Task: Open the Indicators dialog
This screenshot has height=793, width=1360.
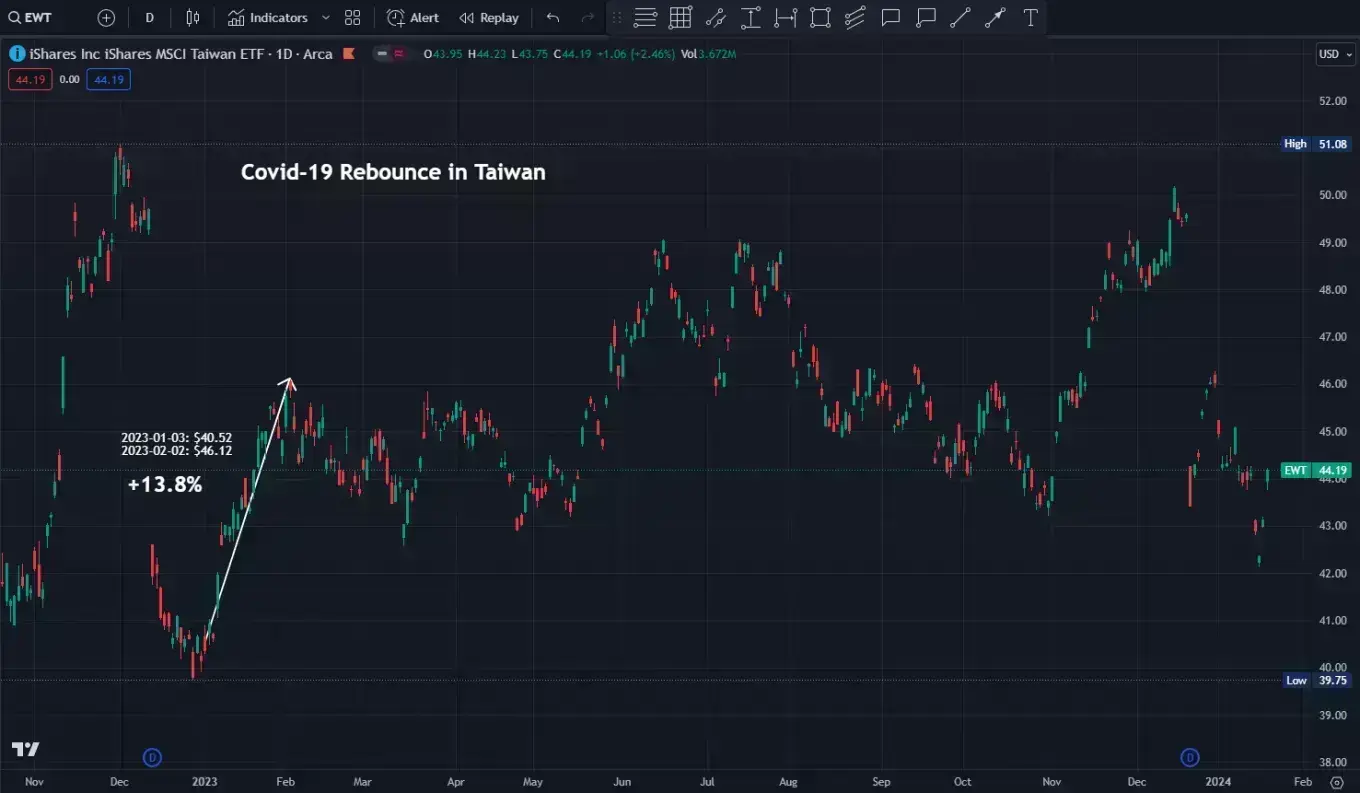Action: [x=267, y=18]
